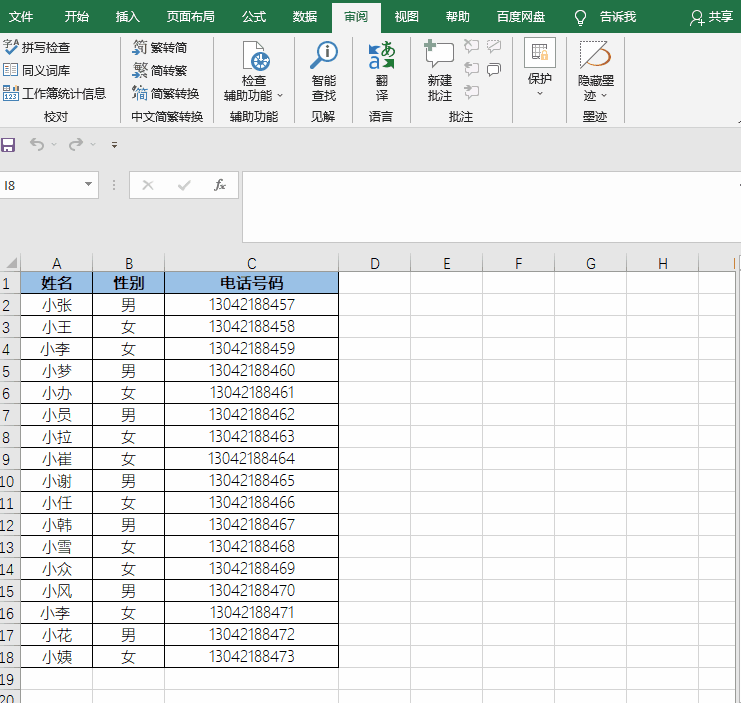Select cell containing 小张
The height and width of the screenshot is (703, 741).
[x=57, y=305]
